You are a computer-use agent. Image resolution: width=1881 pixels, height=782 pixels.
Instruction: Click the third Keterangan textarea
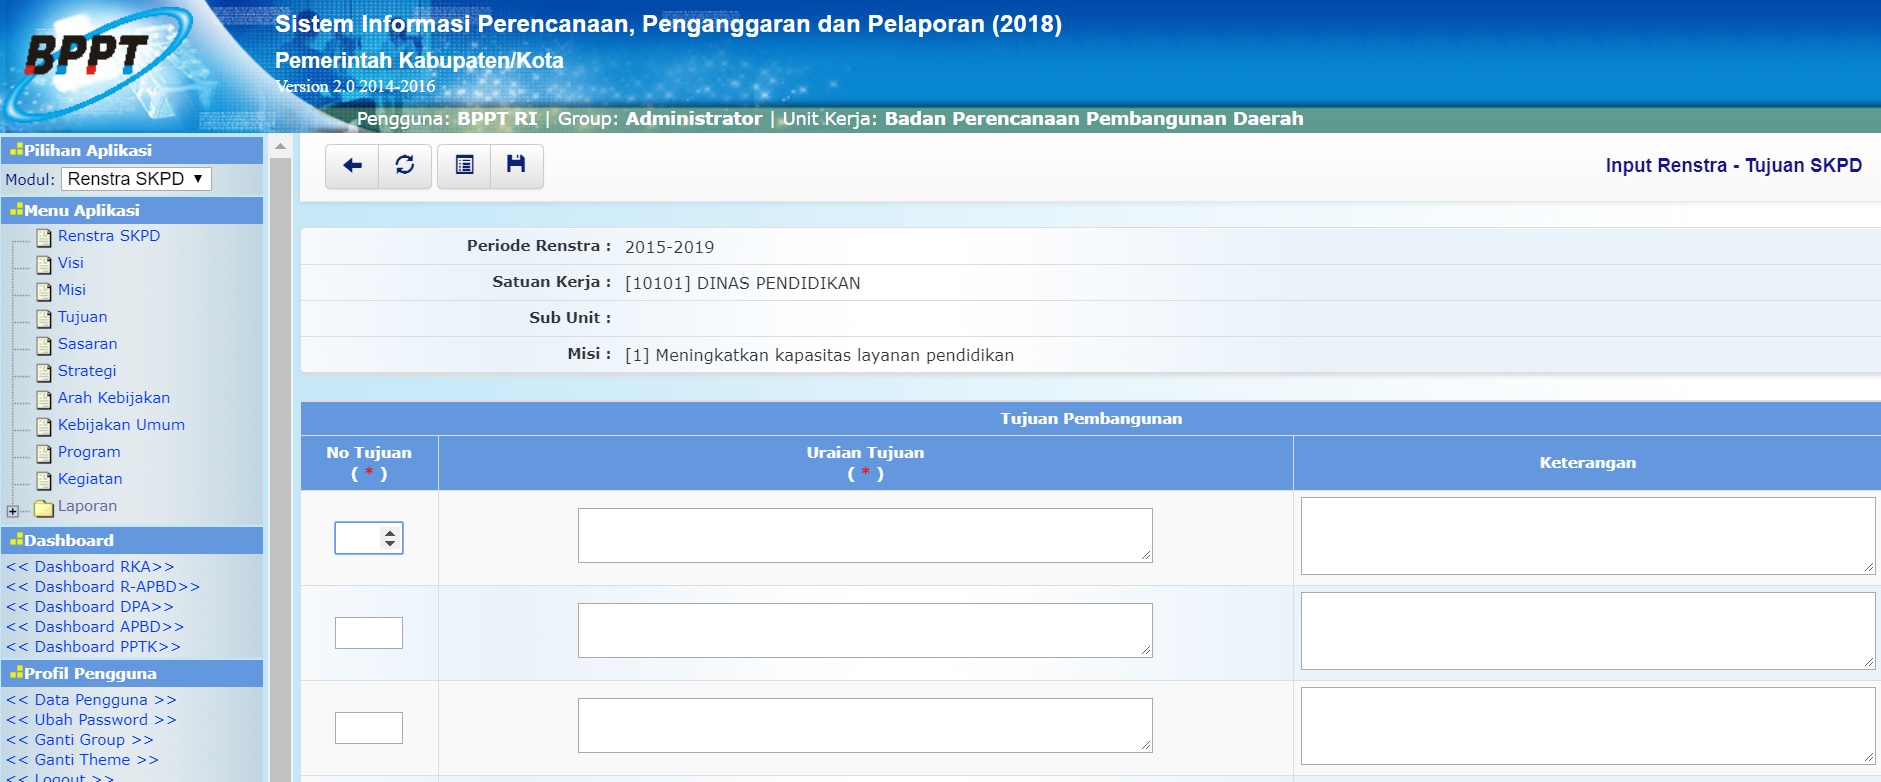click(x=1588, y=726)
